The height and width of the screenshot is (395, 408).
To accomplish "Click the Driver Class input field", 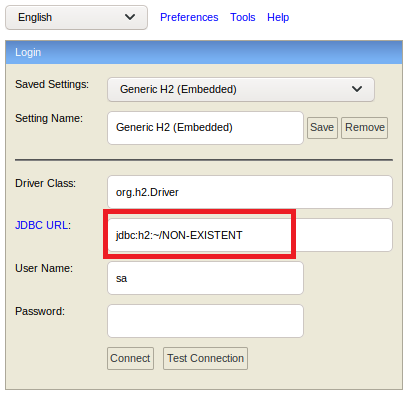I will coord(250,192).
